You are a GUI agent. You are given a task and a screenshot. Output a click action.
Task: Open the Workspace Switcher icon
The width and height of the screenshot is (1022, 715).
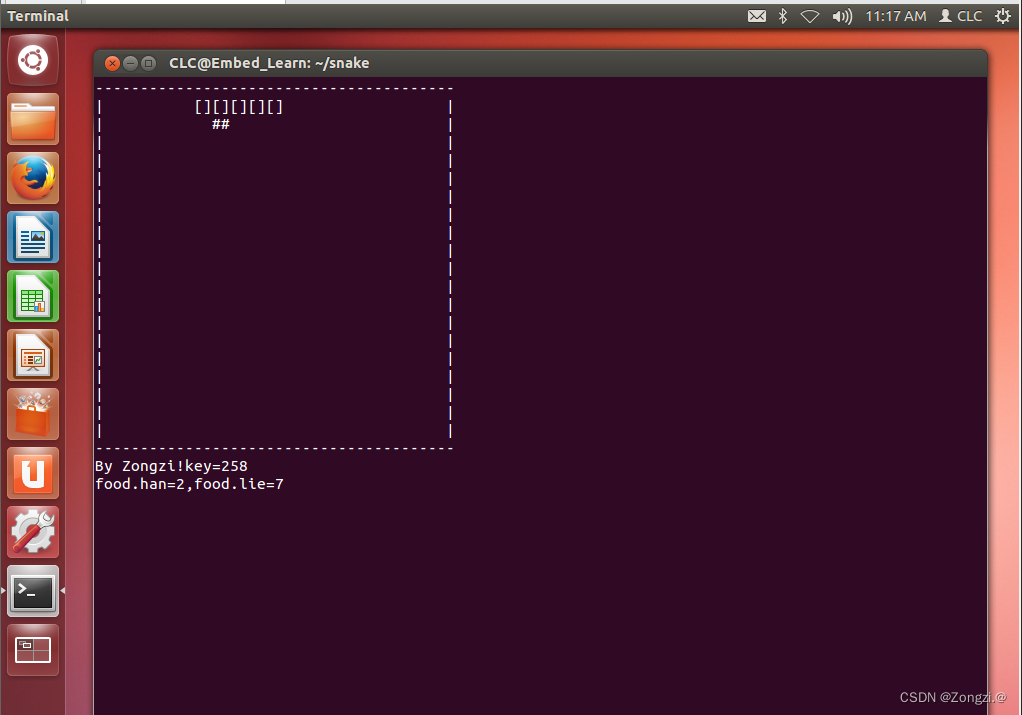tap(33, 650)
